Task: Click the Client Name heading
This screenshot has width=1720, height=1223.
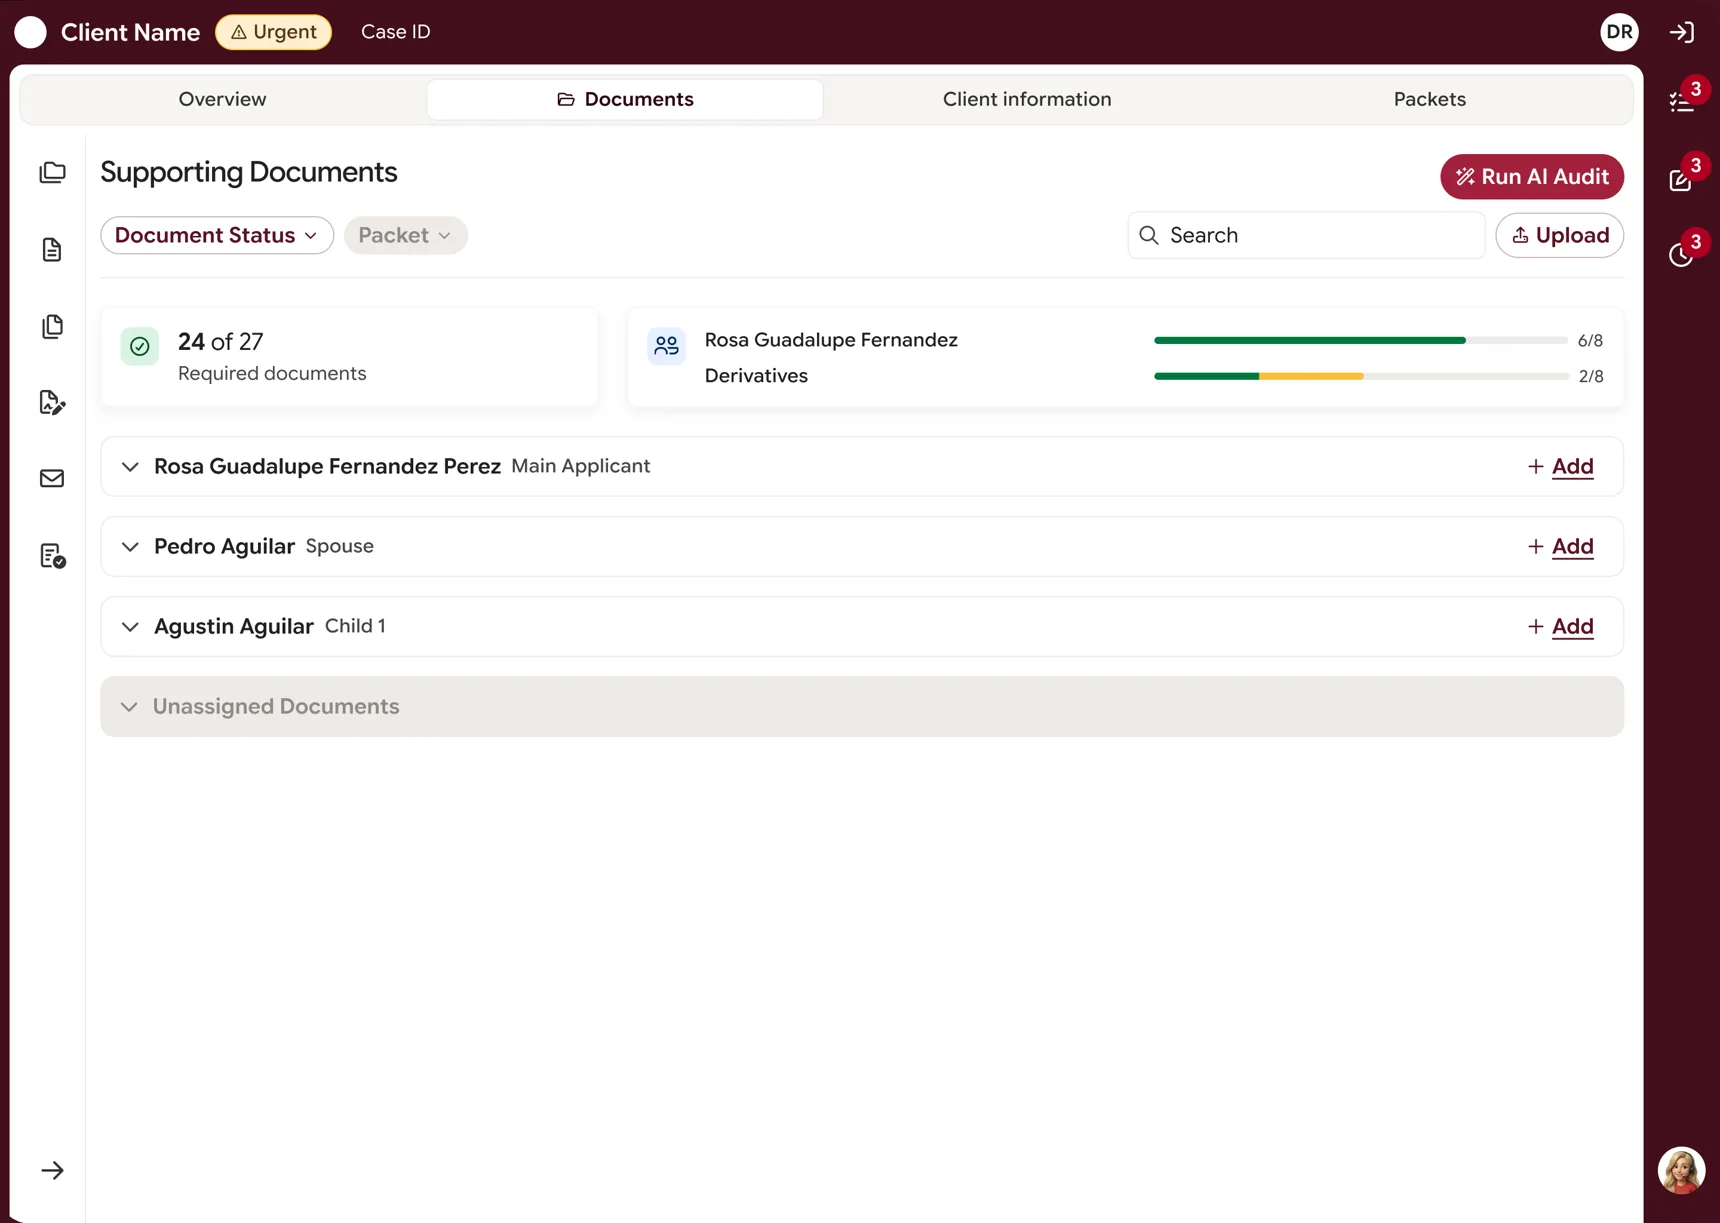Action: [x=130, y=32]
